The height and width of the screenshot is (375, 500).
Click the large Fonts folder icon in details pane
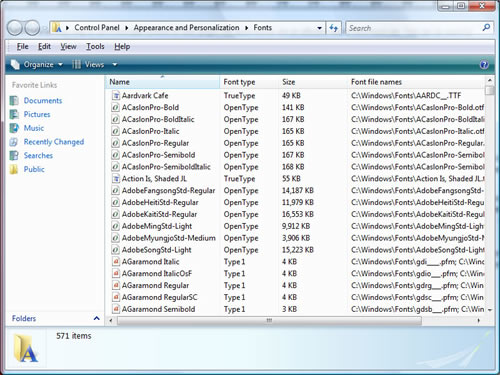point(26,349)
